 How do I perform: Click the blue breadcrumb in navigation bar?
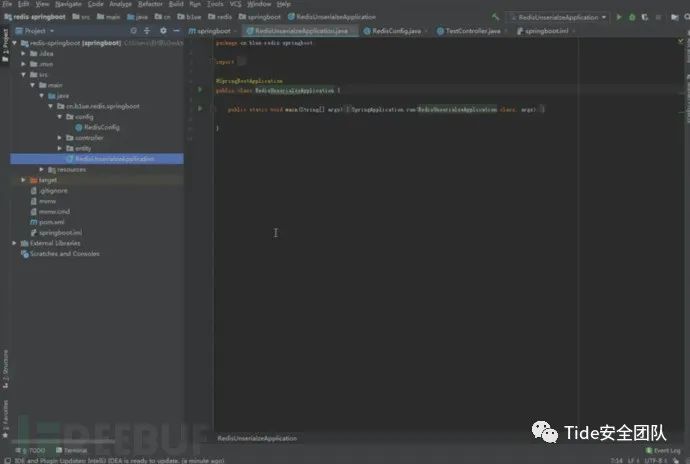point(189,17)
